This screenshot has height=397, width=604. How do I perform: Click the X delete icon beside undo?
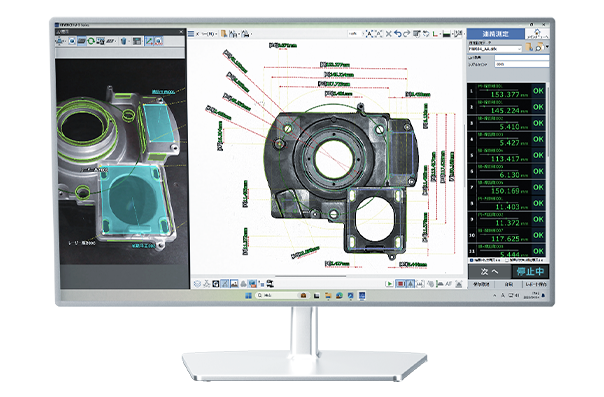click(x=389, y=34)
